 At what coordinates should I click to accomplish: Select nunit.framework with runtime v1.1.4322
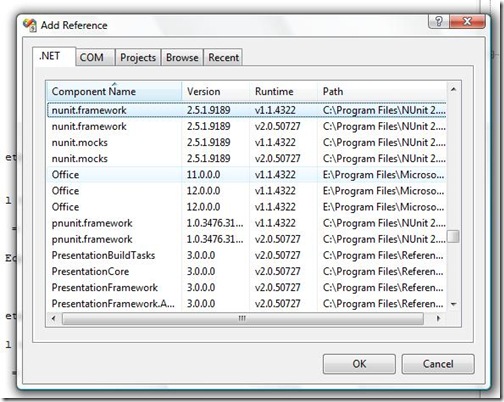pos(247,110)
